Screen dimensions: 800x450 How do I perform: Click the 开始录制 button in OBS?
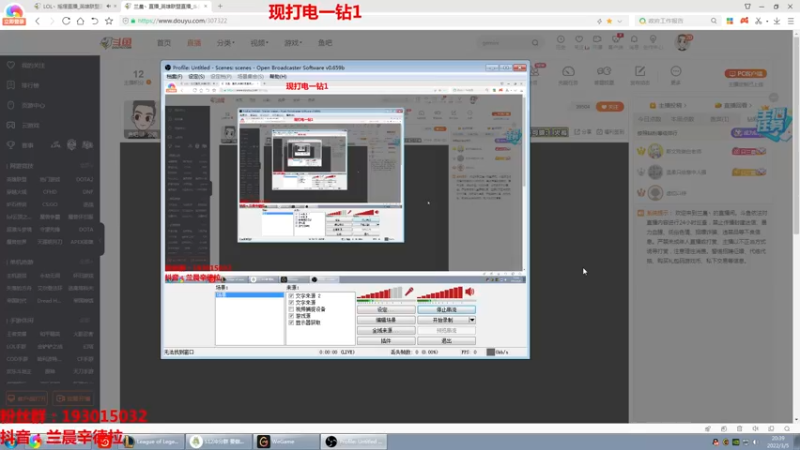coord(443,320)
